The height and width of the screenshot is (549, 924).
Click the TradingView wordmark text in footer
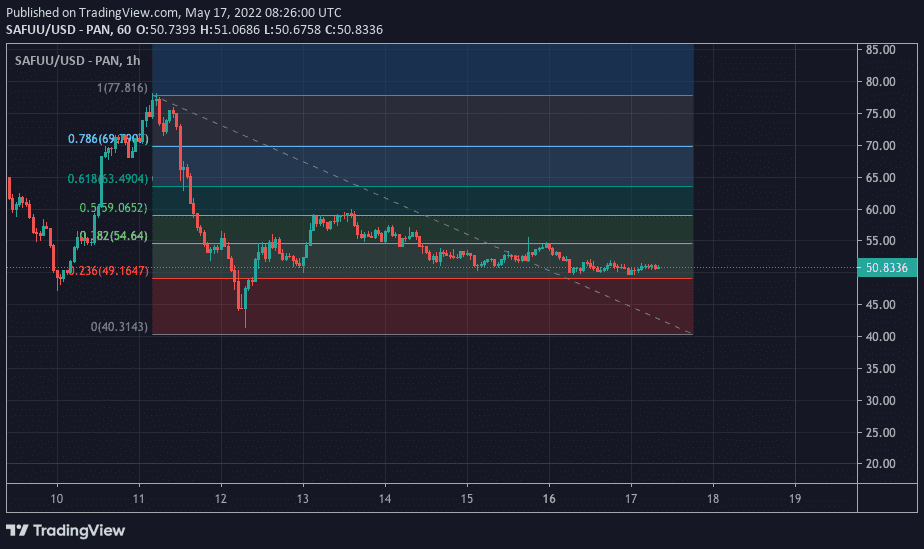[x=78, y=529]
